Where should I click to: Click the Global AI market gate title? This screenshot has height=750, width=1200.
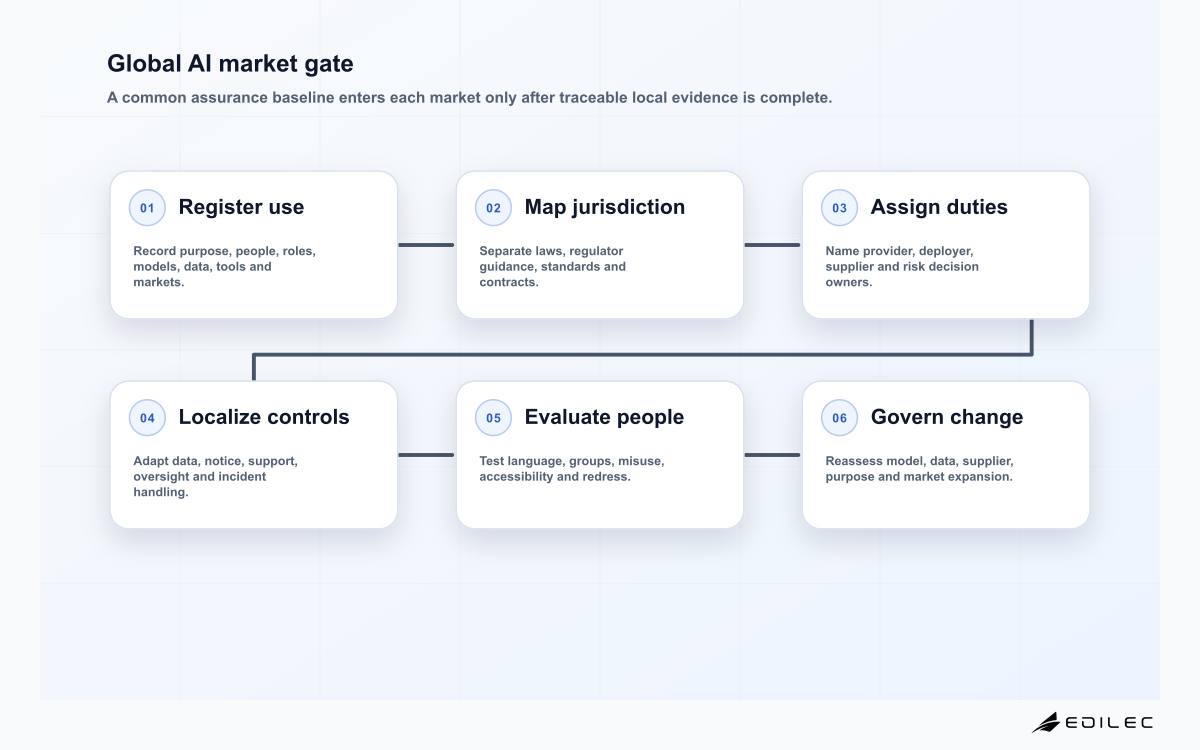[x=230, y=64]
